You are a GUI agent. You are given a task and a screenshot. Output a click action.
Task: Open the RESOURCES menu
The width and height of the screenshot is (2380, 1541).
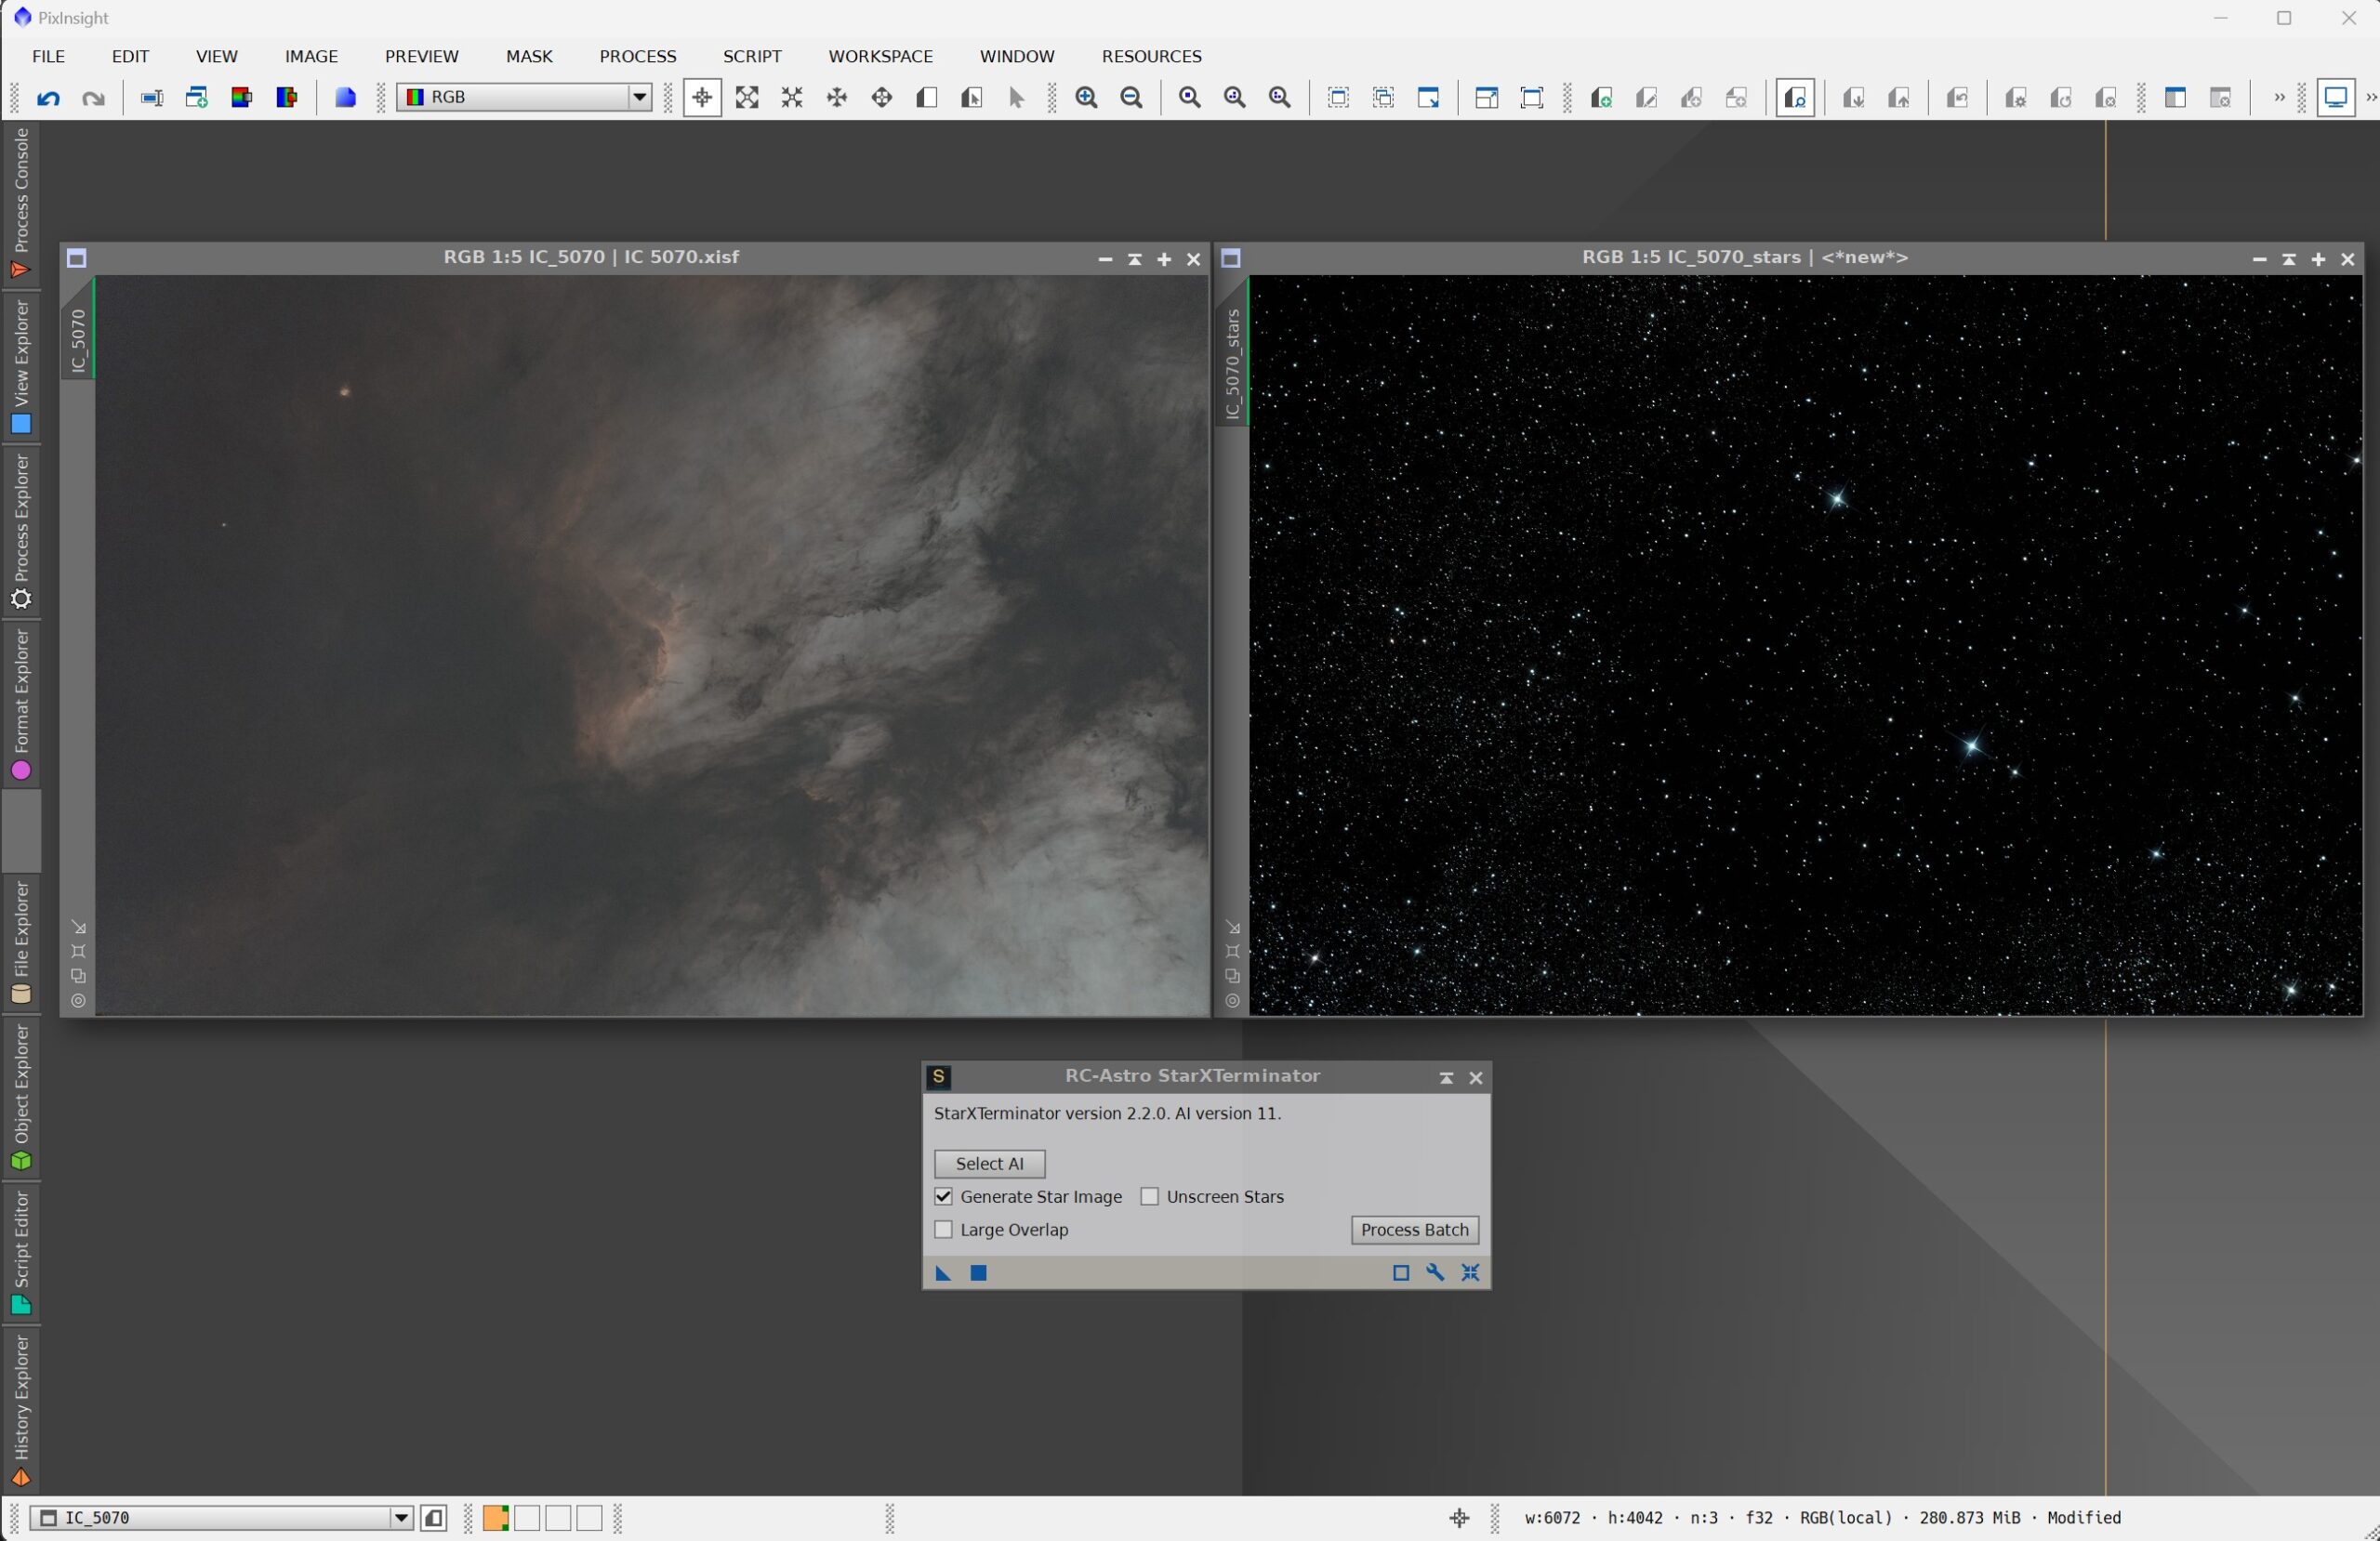(1151, 56)
